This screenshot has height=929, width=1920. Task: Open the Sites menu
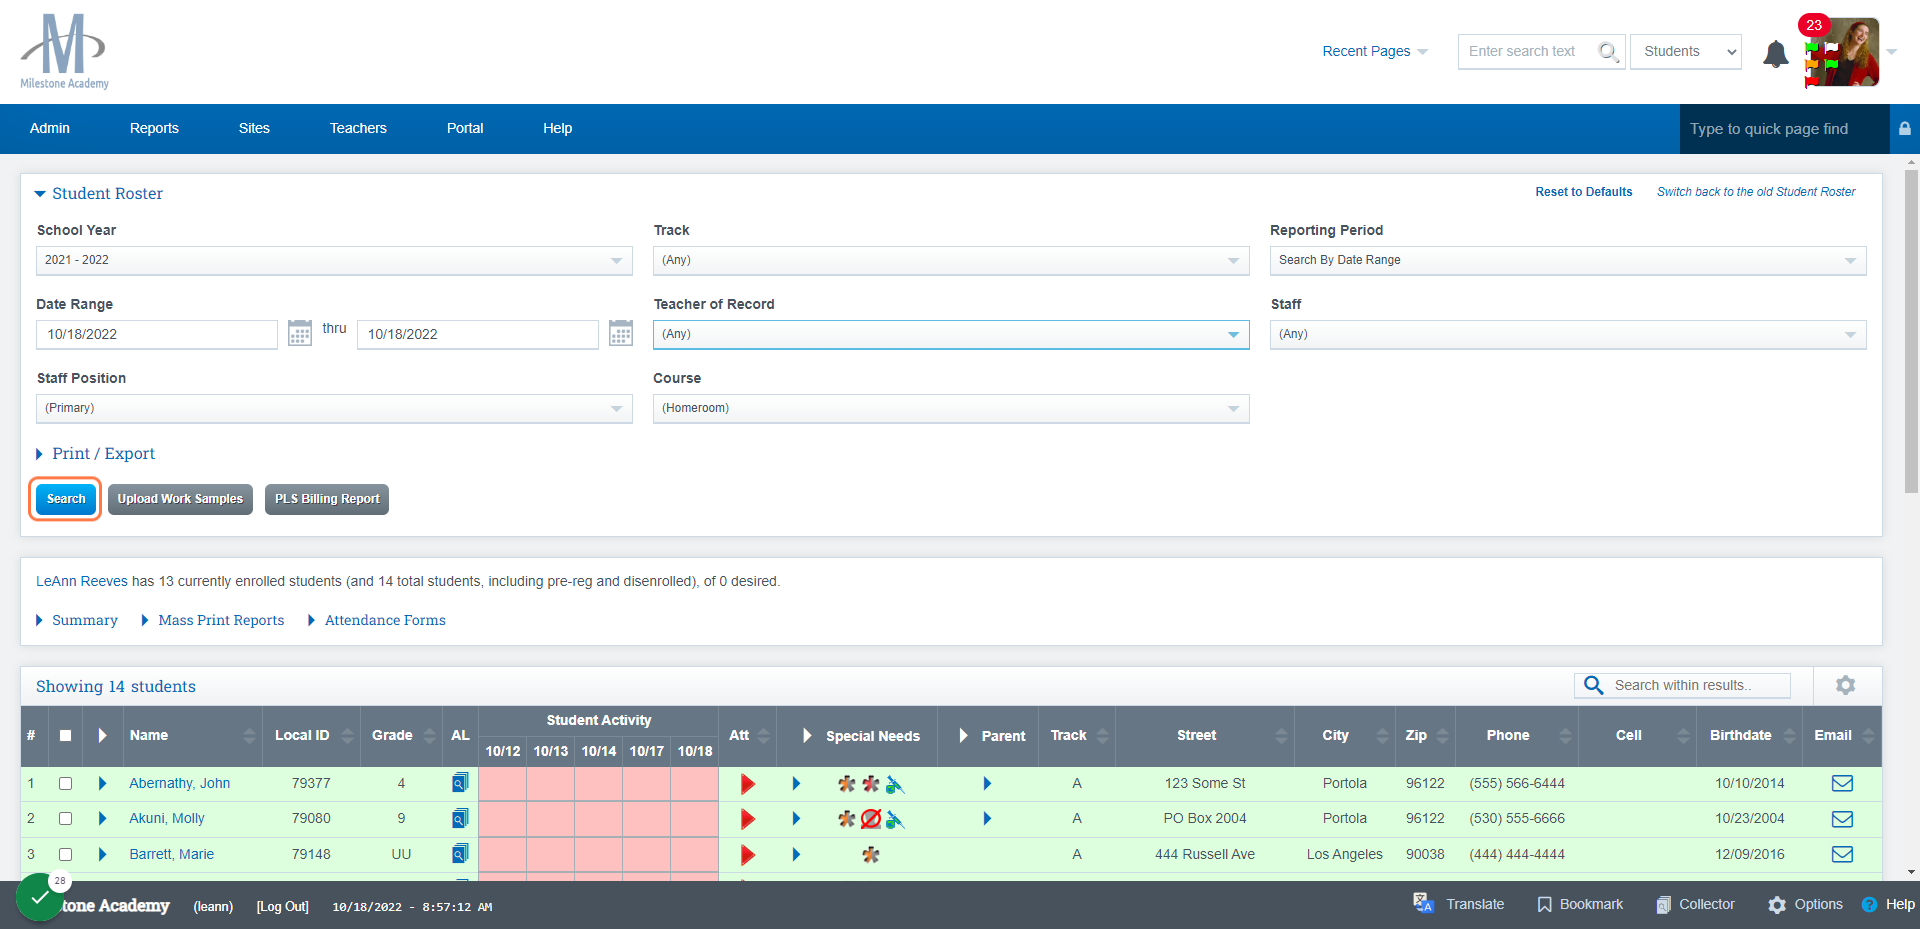254,128
